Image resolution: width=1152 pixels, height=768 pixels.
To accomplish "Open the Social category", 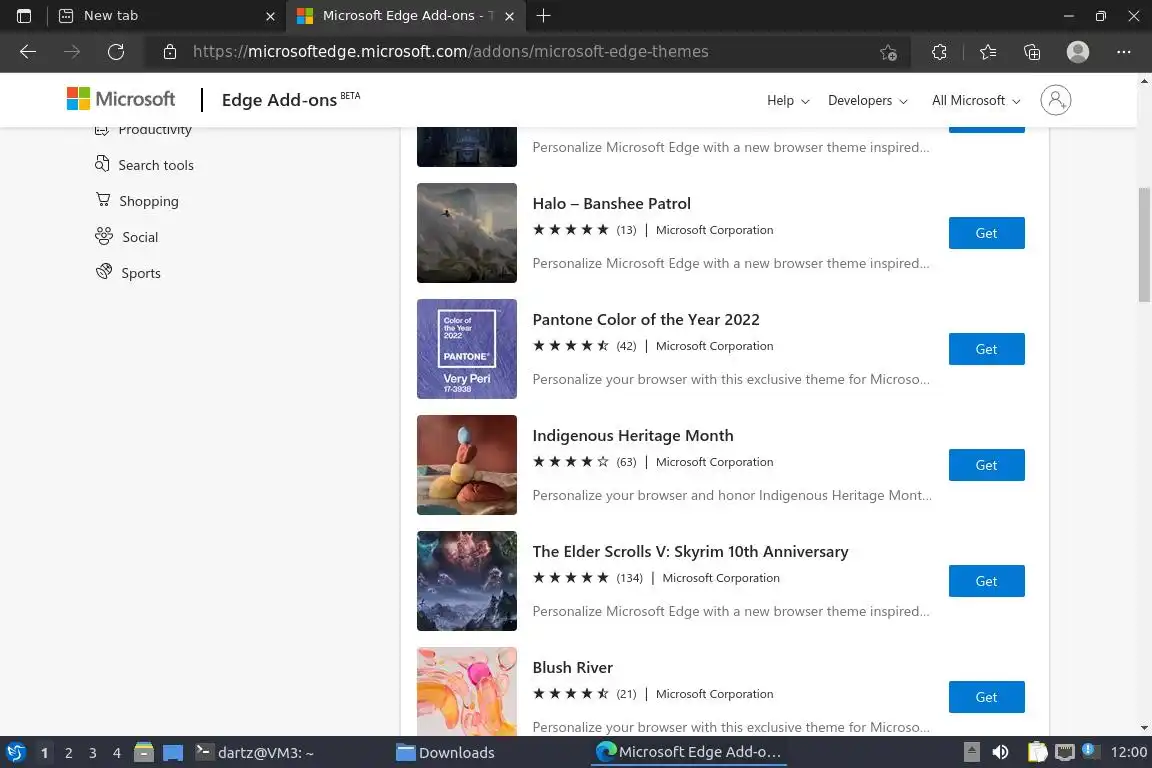I will pos(126,237).
